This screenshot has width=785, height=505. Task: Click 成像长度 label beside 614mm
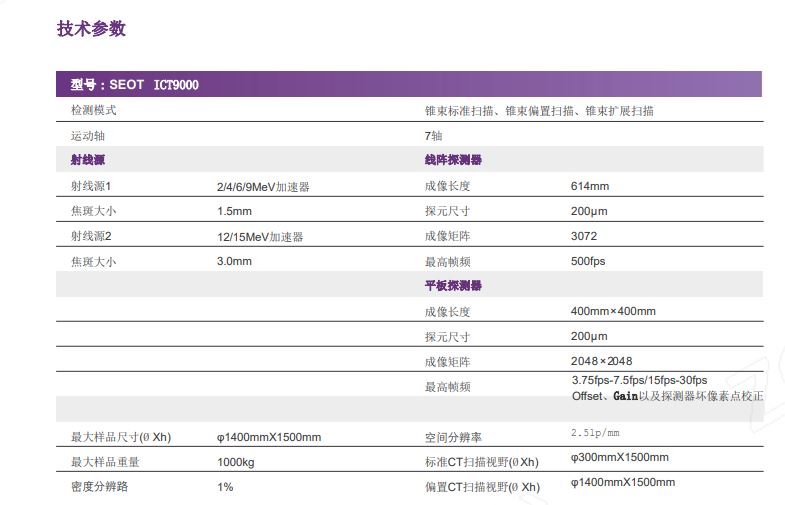coord(448,186)
